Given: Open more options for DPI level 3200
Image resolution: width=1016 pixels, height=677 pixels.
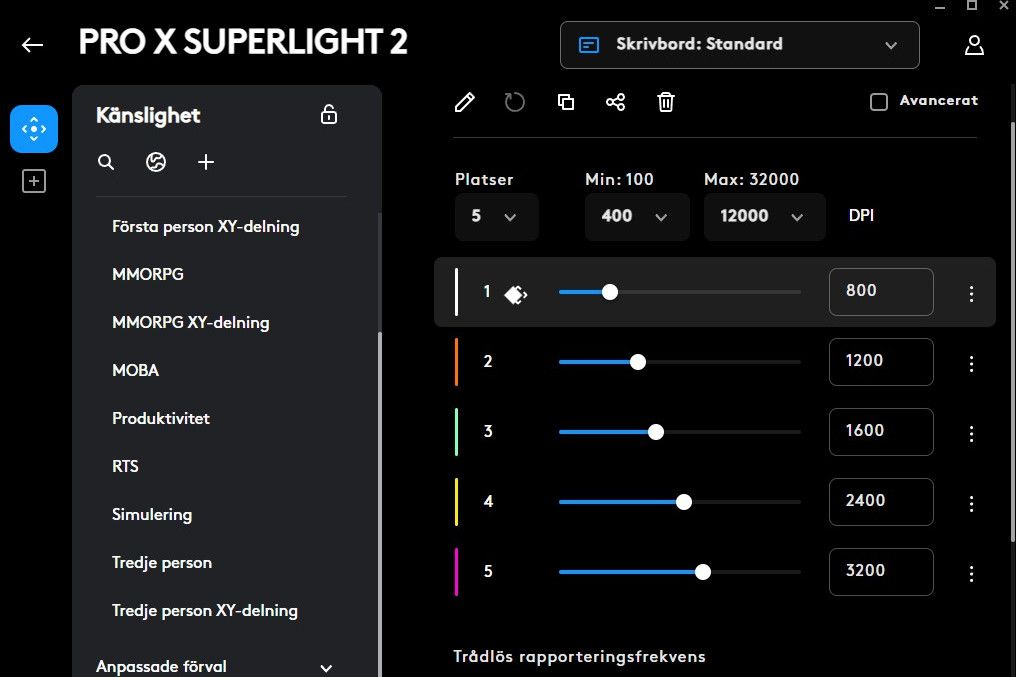Looking at the screenshot, I should click(x=971, y=573).
